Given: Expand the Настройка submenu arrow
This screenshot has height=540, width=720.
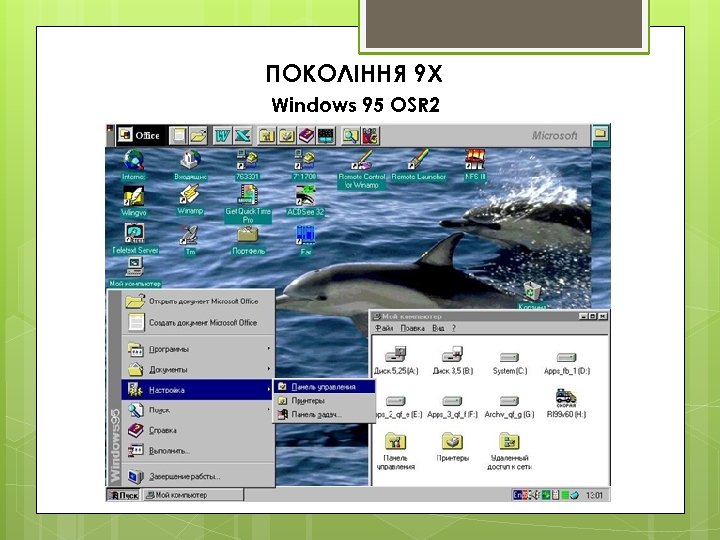Looking at the screenshot, I should [269, 390].
